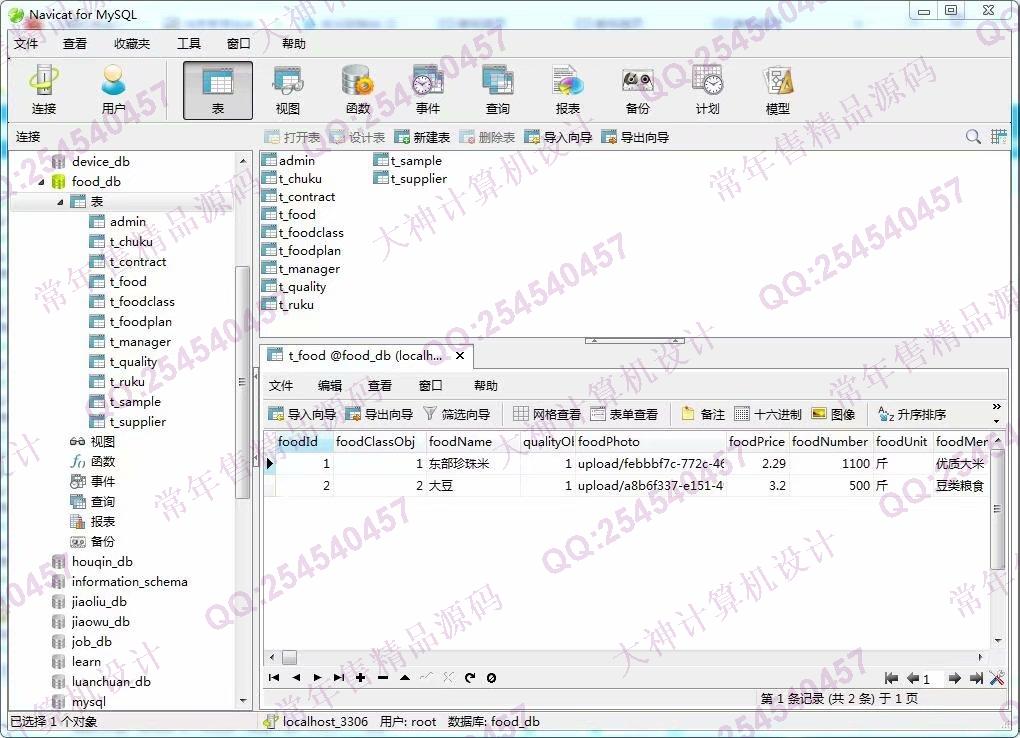Open the 用户 user manager
Image resolution: width=1020 pixels, height=738 pixels.
point(113,90)
